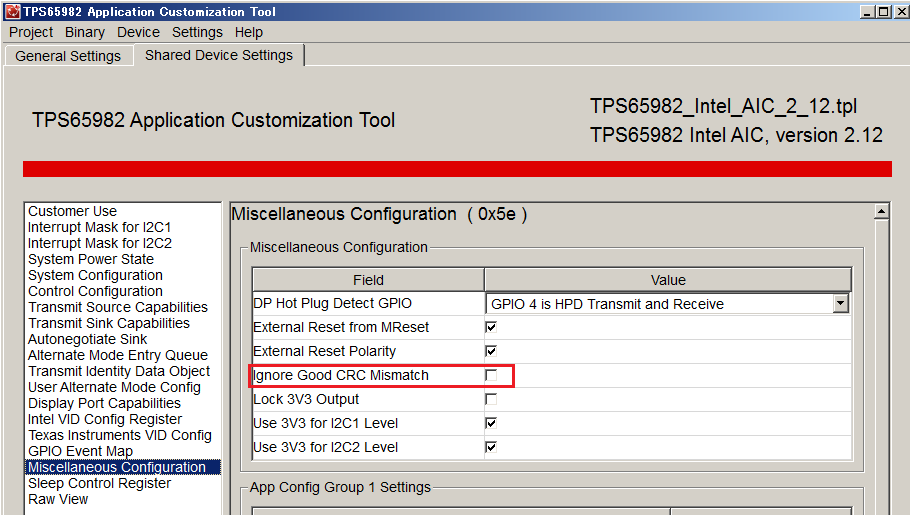Toggle External Reset from MReset checkbox

[x=491, y=327]
